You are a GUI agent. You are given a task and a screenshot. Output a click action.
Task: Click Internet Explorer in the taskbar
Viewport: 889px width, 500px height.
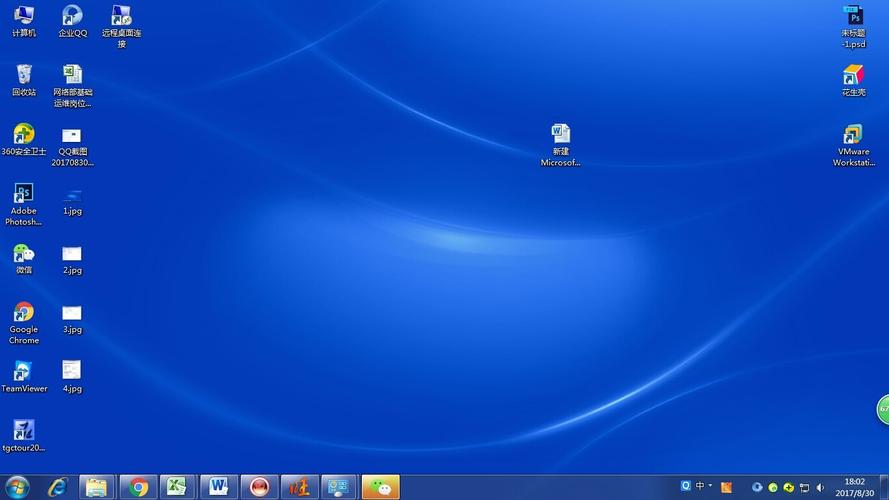(x=58, y=487)
